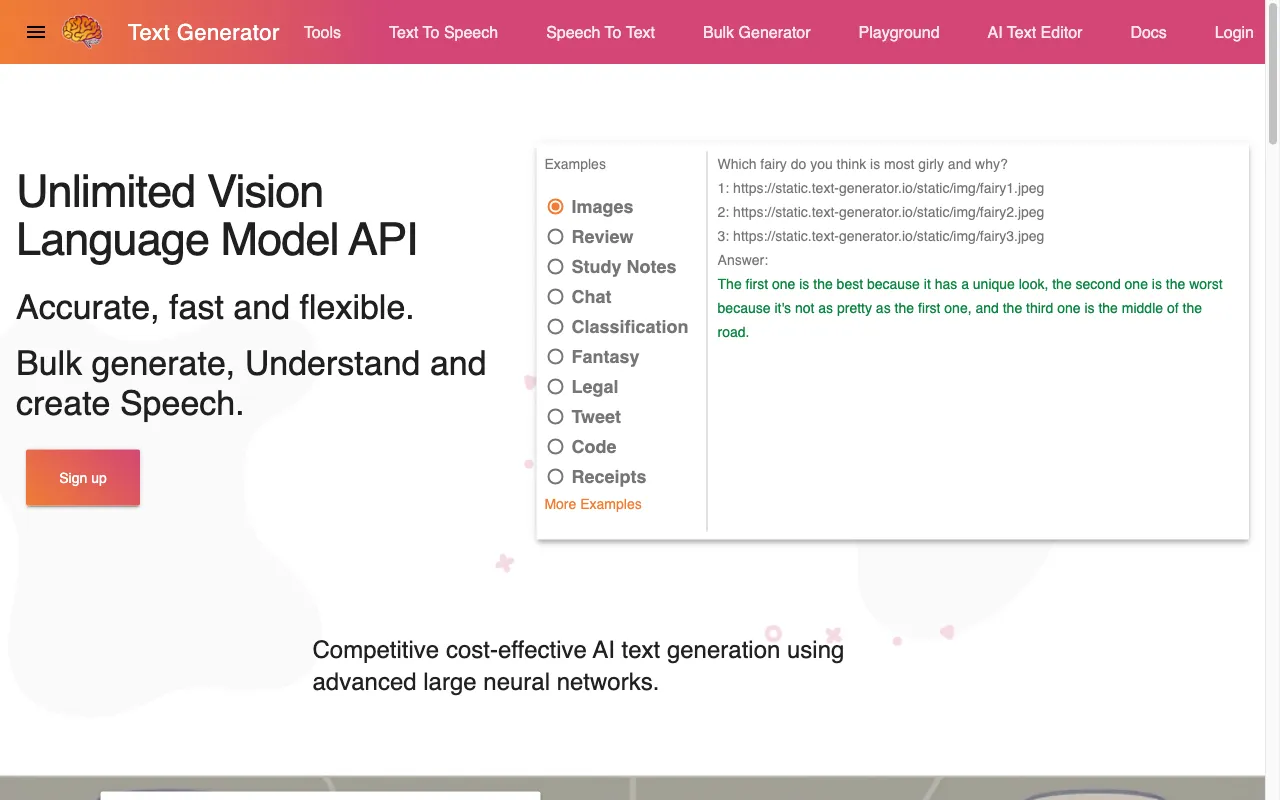Click the 'Examples' panel label

pos(575,164)
